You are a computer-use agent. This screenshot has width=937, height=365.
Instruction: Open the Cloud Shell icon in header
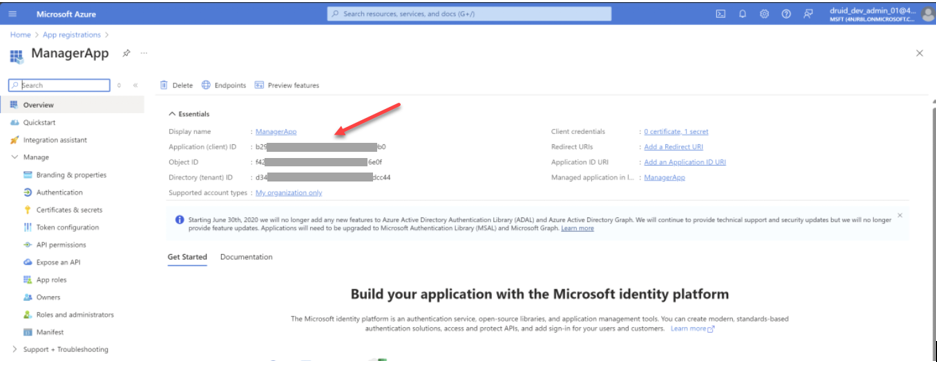(721, 14)
